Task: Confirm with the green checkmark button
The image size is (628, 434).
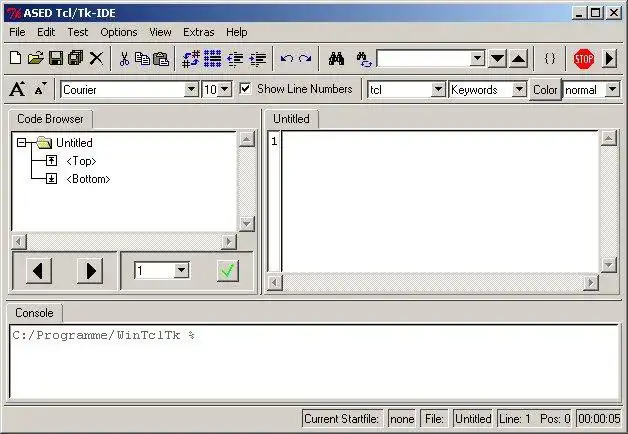Action: point(227,271)
